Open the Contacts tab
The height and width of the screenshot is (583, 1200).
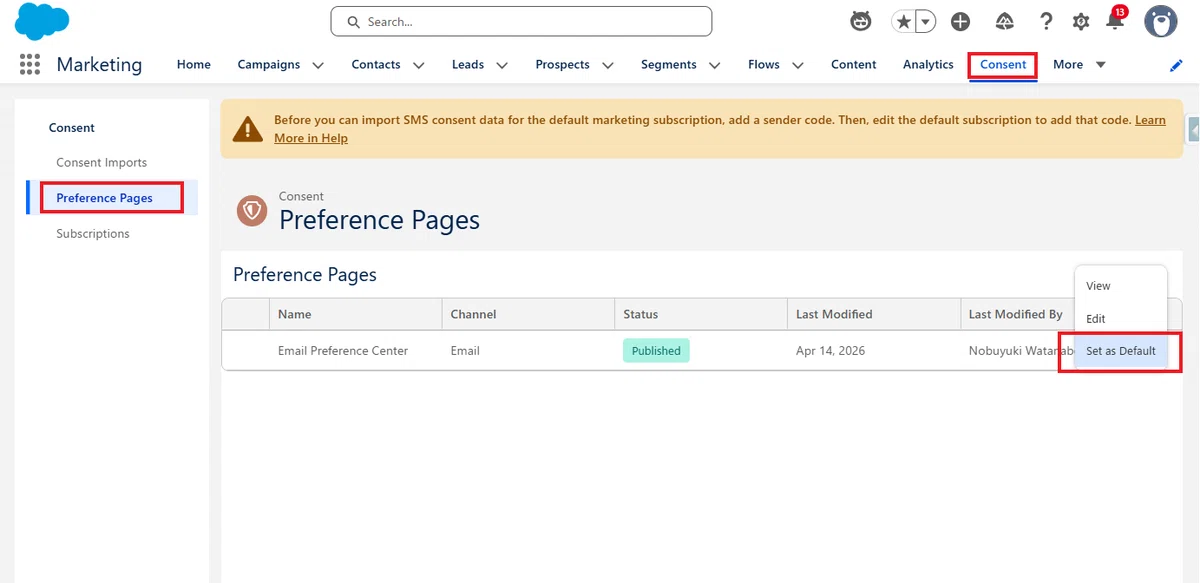click(x=376, y=64)
